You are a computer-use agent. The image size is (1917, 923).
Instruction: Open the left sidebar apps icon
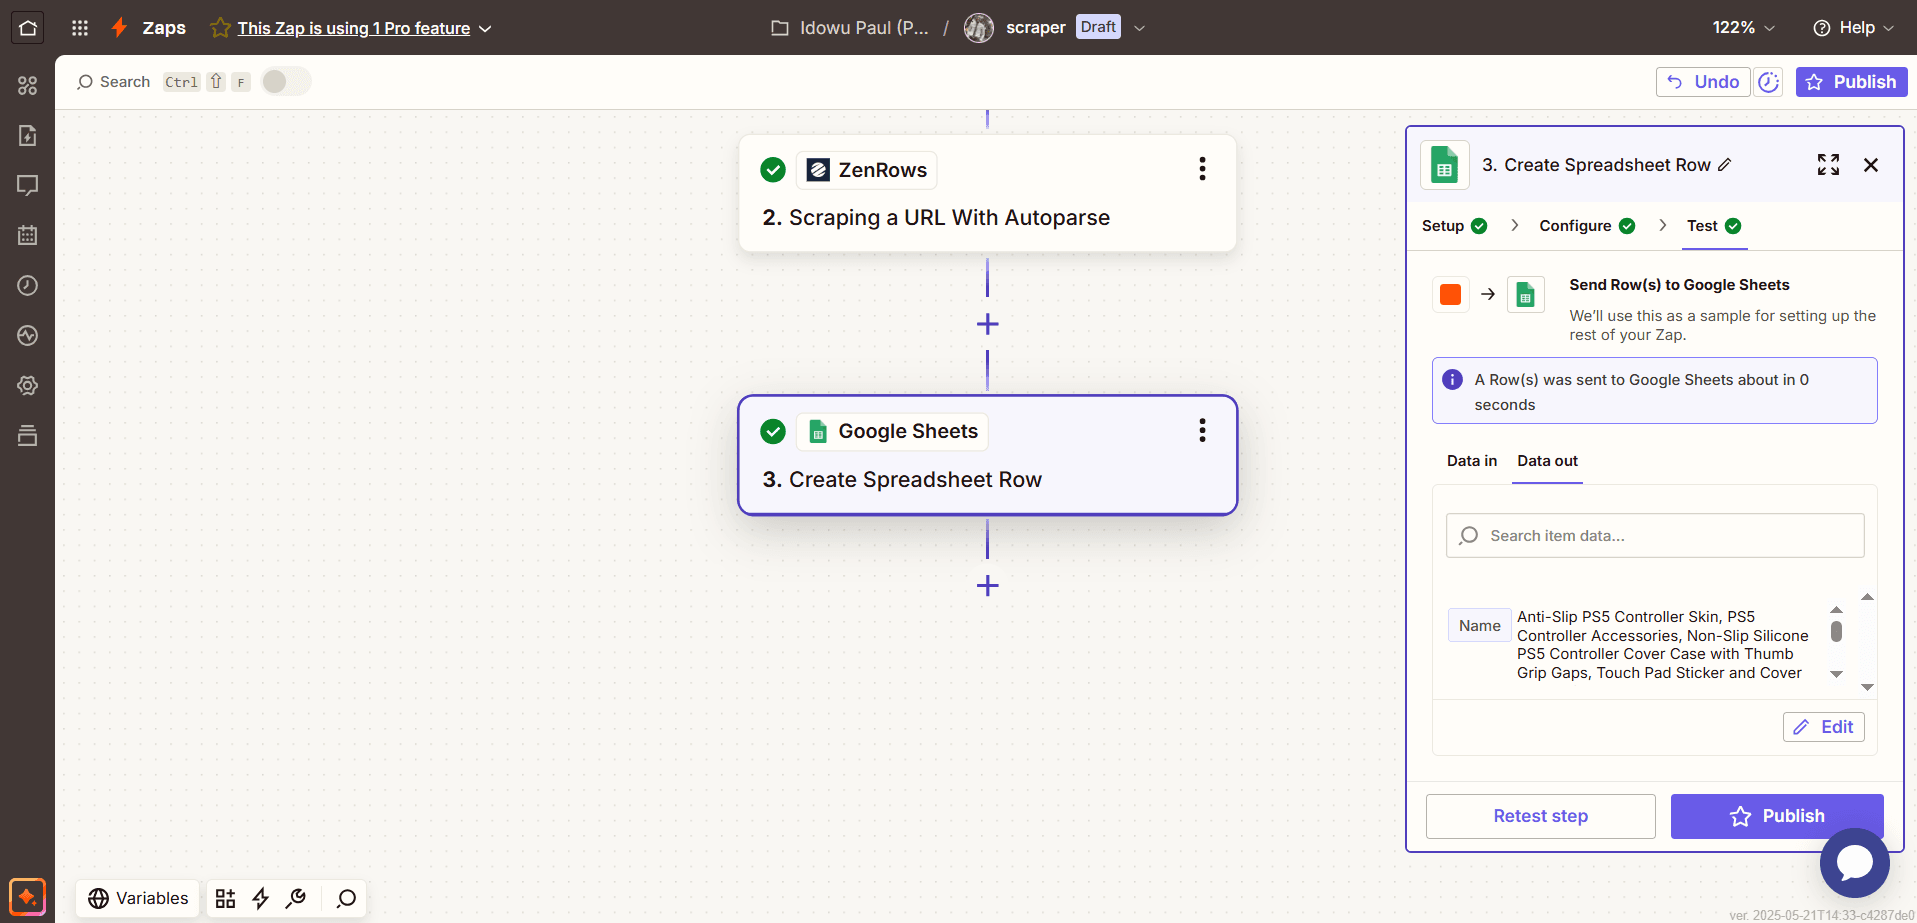(28, 86)
